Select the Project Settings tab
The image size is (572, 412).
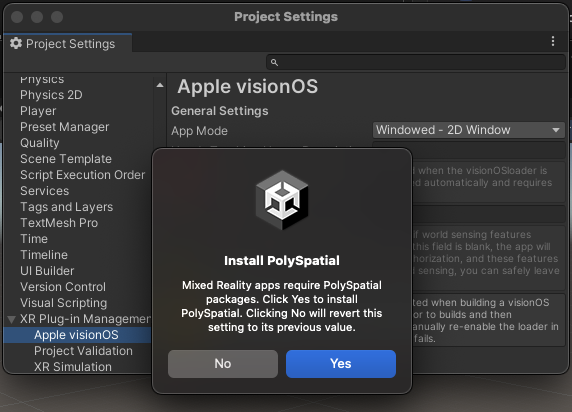click(68, 43)
